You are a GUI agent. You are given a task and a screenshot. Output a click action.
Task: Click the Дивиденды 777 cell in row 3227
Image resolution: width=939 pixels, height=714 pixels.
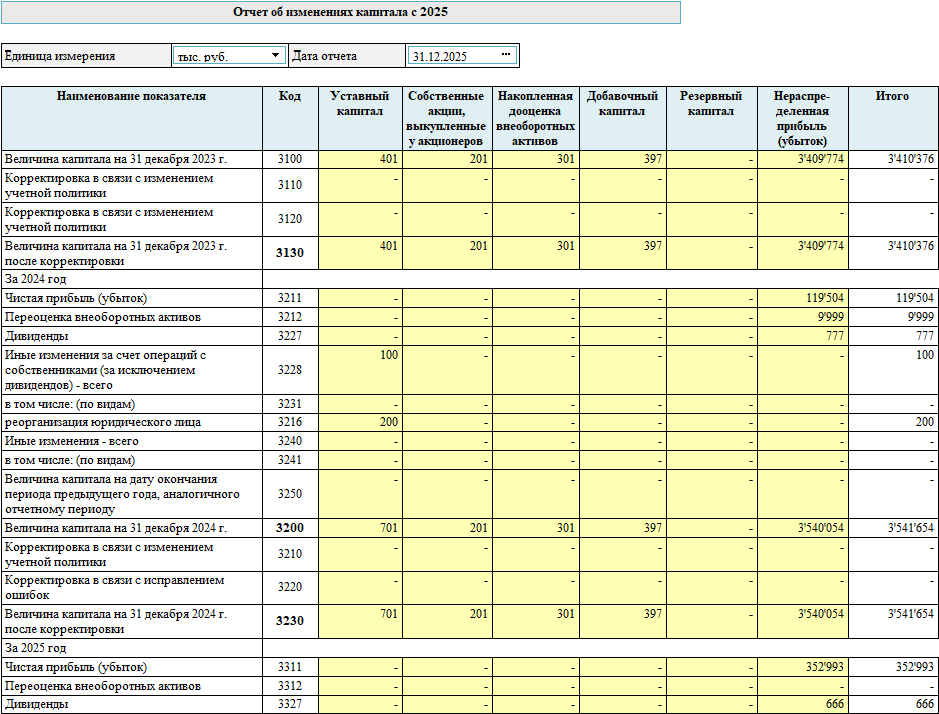pos(802,336)
